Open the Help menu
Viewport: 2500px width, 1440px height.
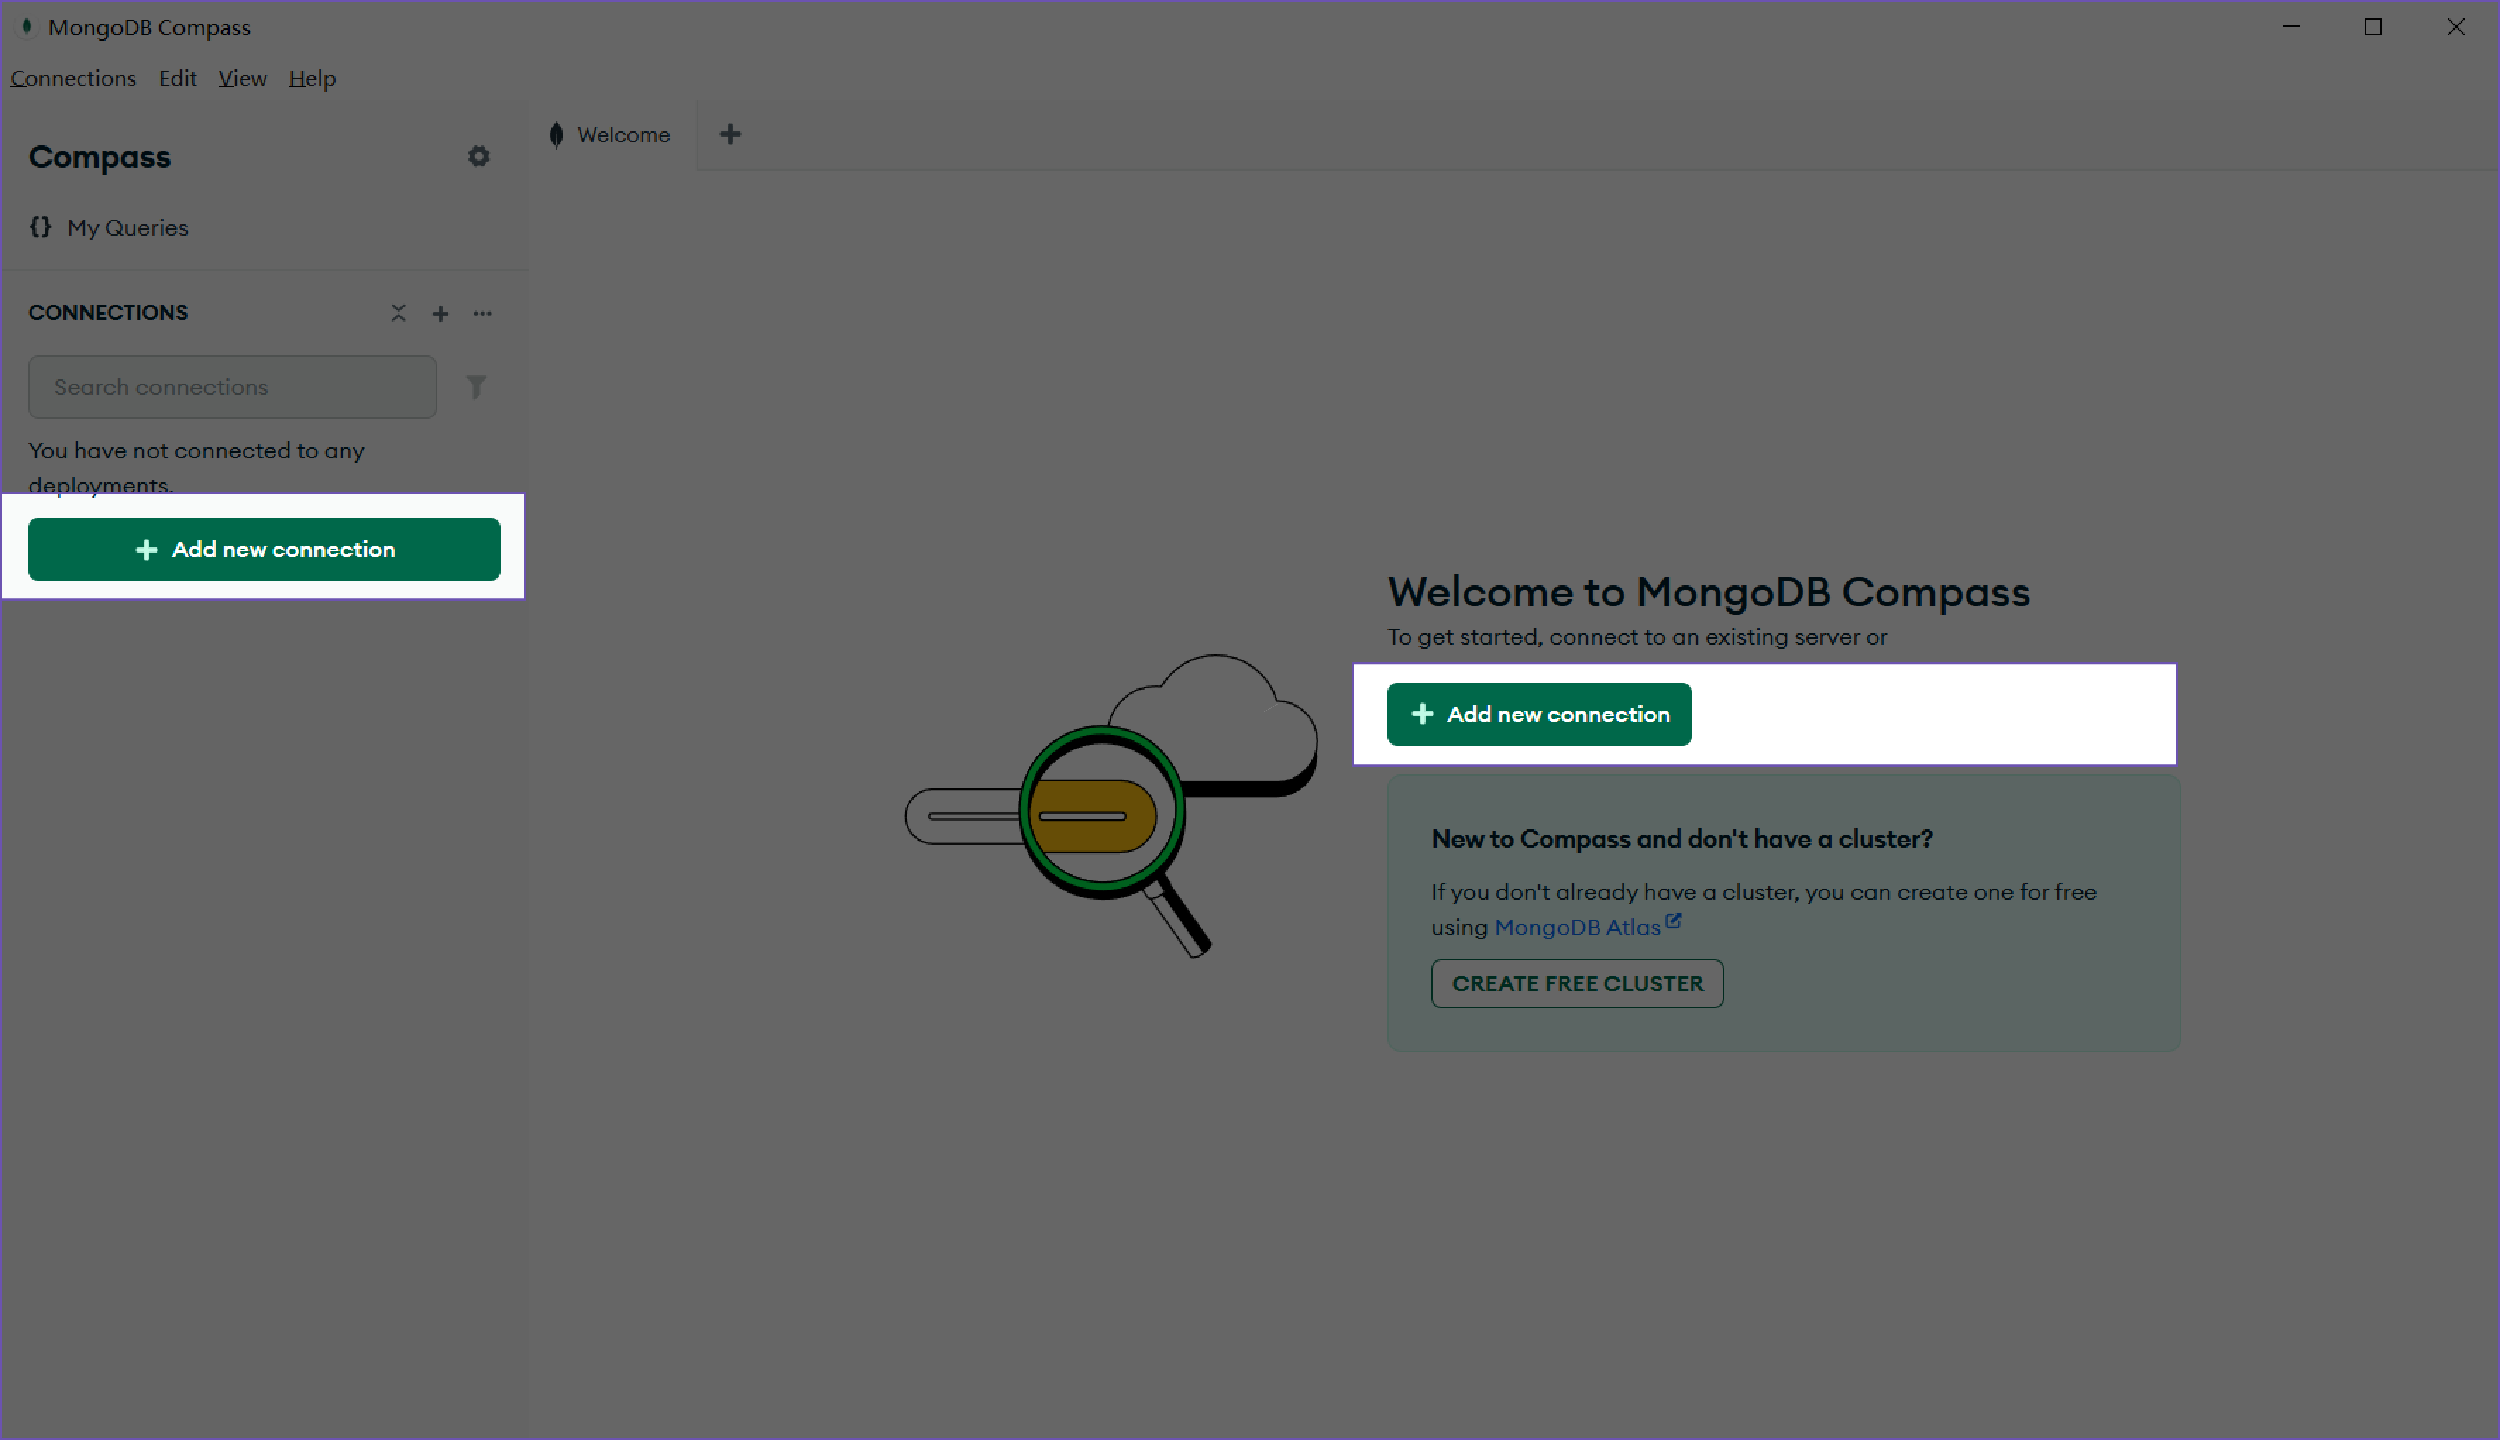click(x=312, y=78)
